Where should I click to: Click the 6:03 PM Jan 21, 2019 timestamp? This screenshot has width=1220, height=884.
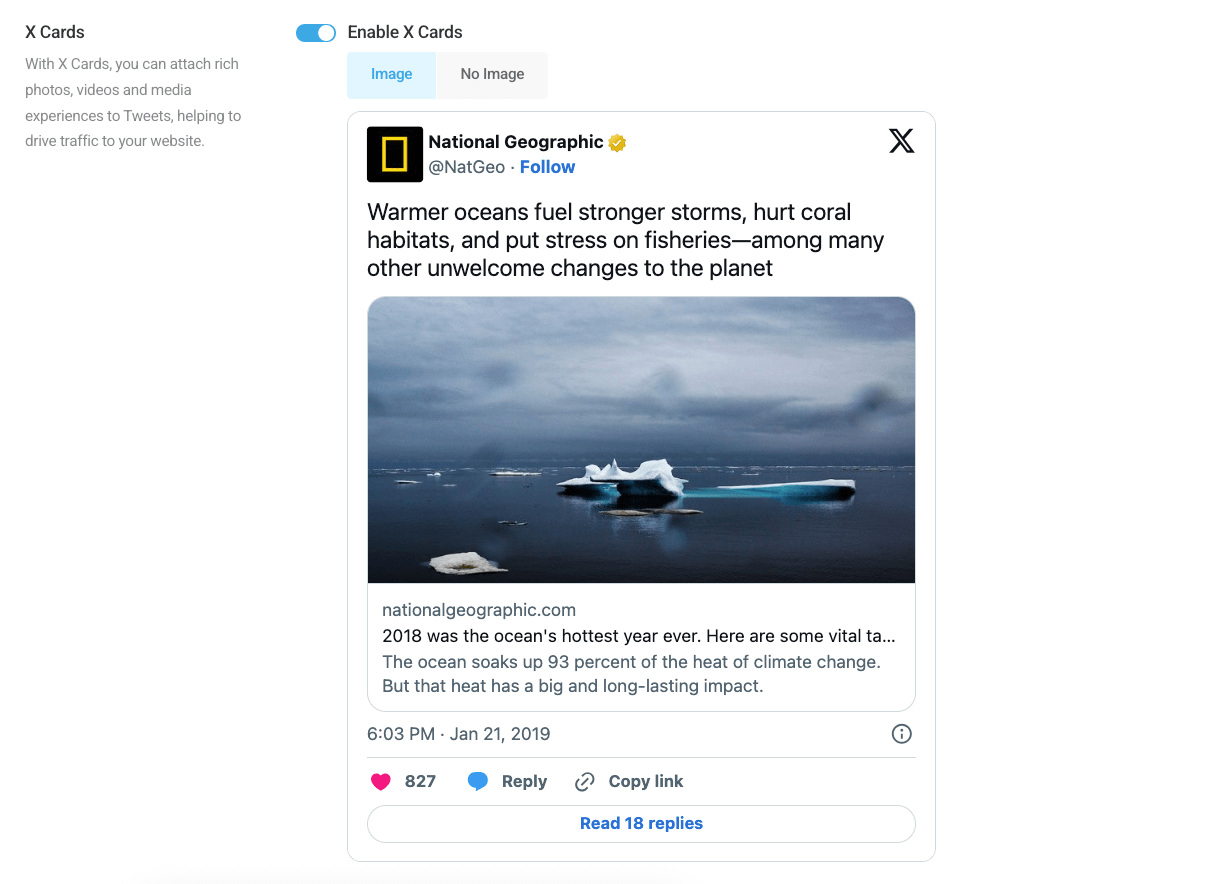[459, 734]
